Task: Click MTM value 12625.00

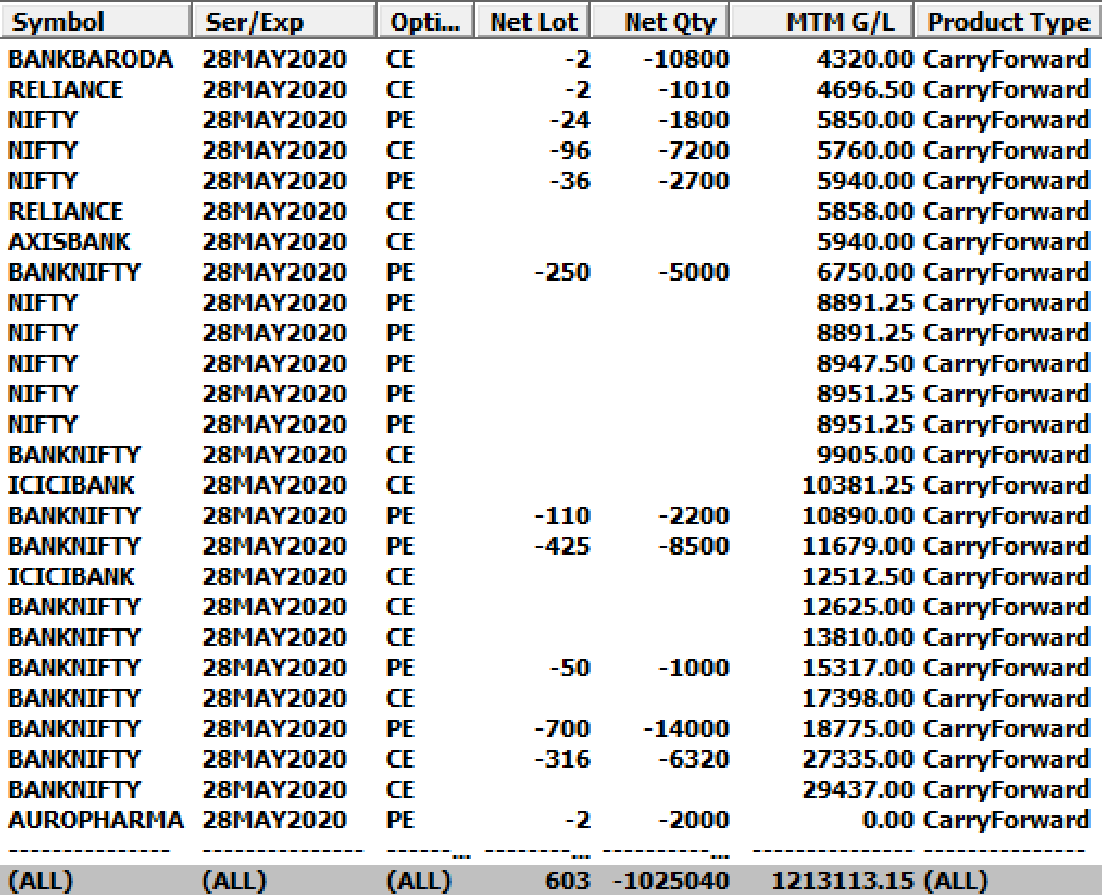Action: (x=858, y=607)
